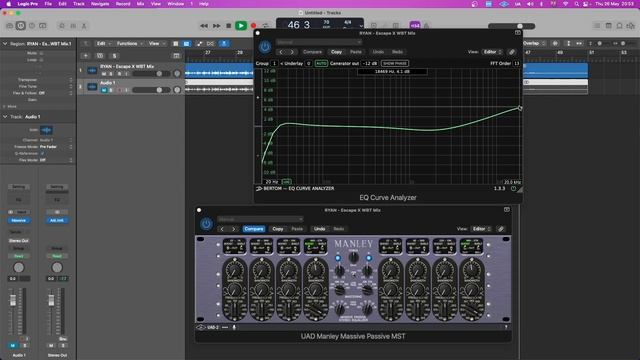Click the Play button in transport

coord(241,26)
